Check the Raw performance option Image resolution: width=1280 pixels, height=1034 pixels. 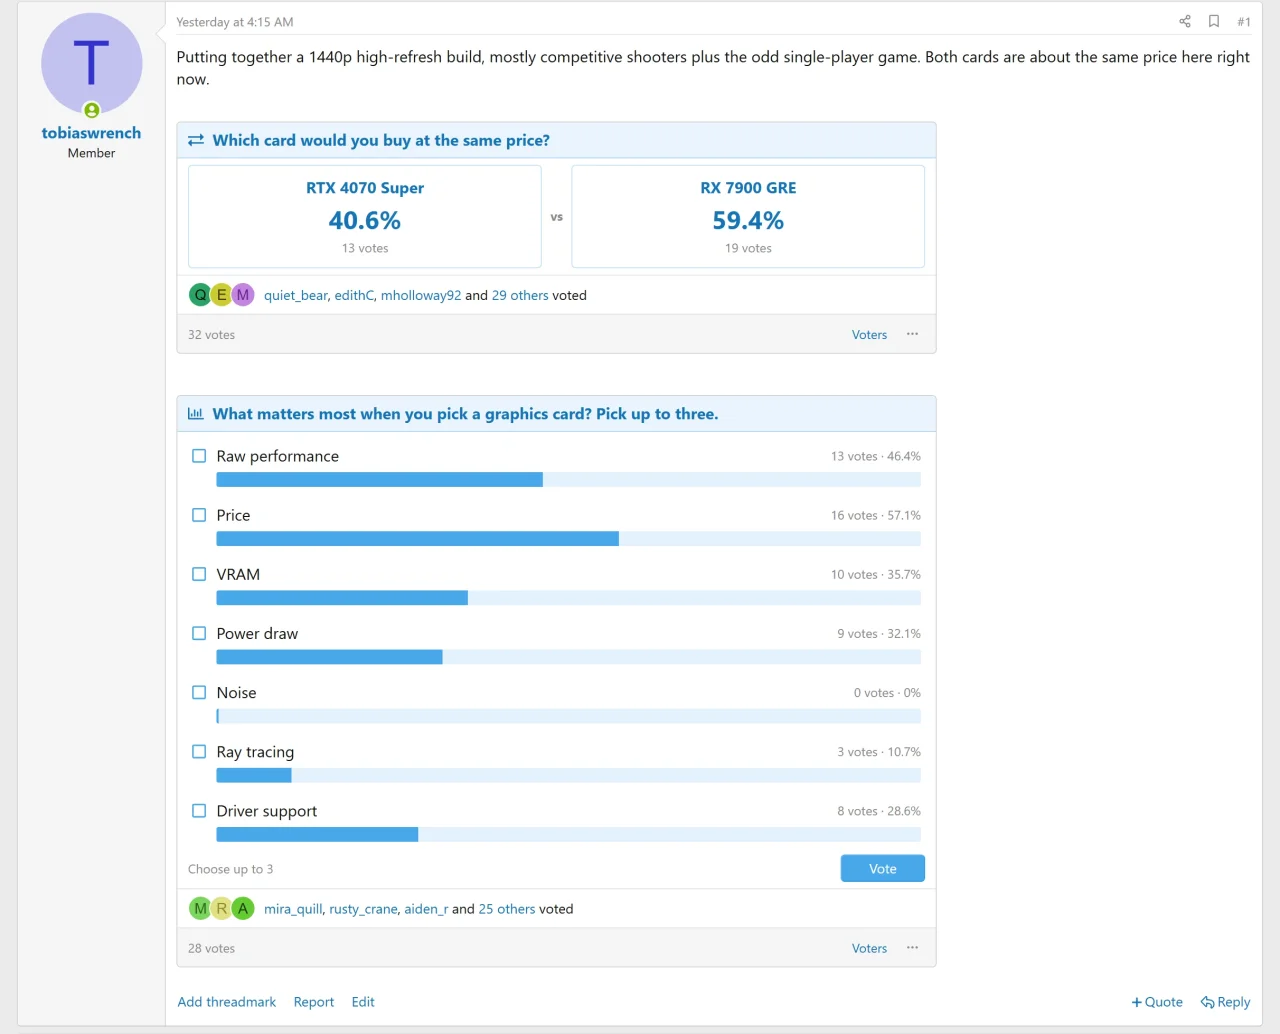[x=199, y=456]
